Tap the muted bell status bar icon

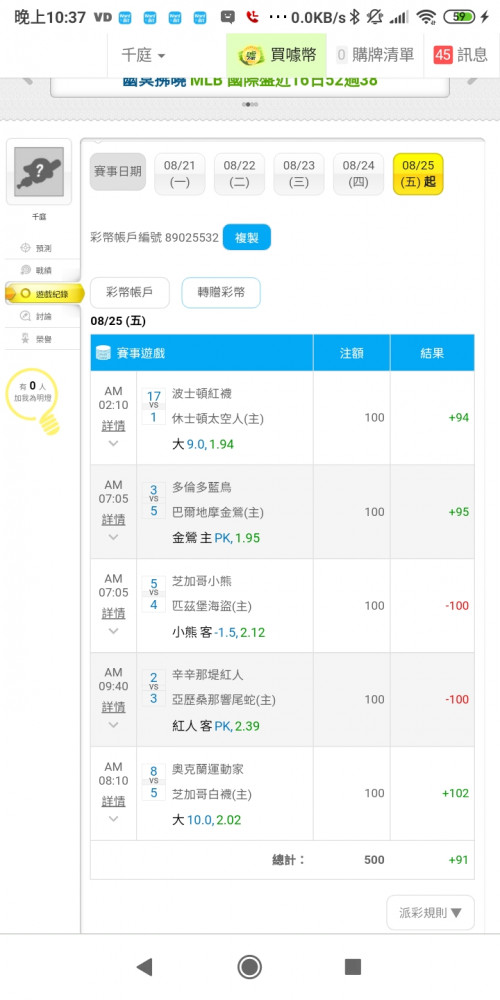374,17
